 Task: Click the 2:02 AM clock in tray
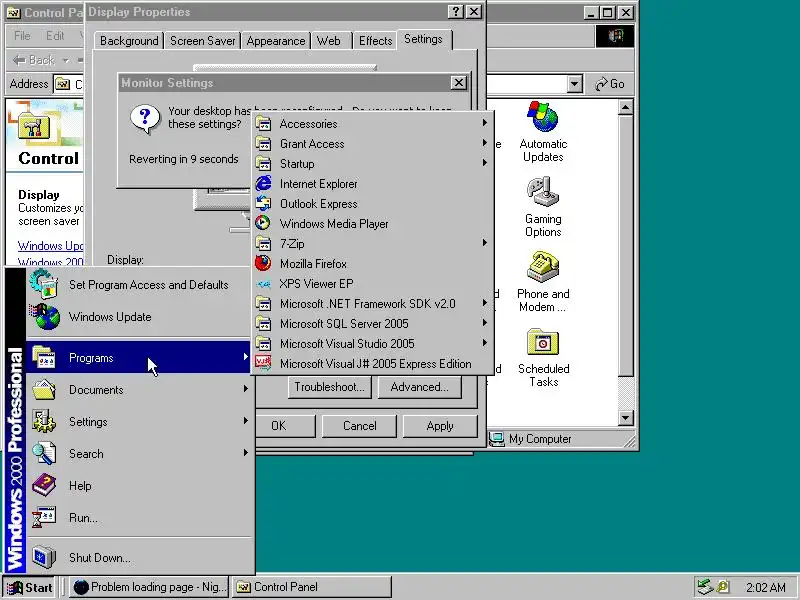pyautogui.click(x=765, y=588)
